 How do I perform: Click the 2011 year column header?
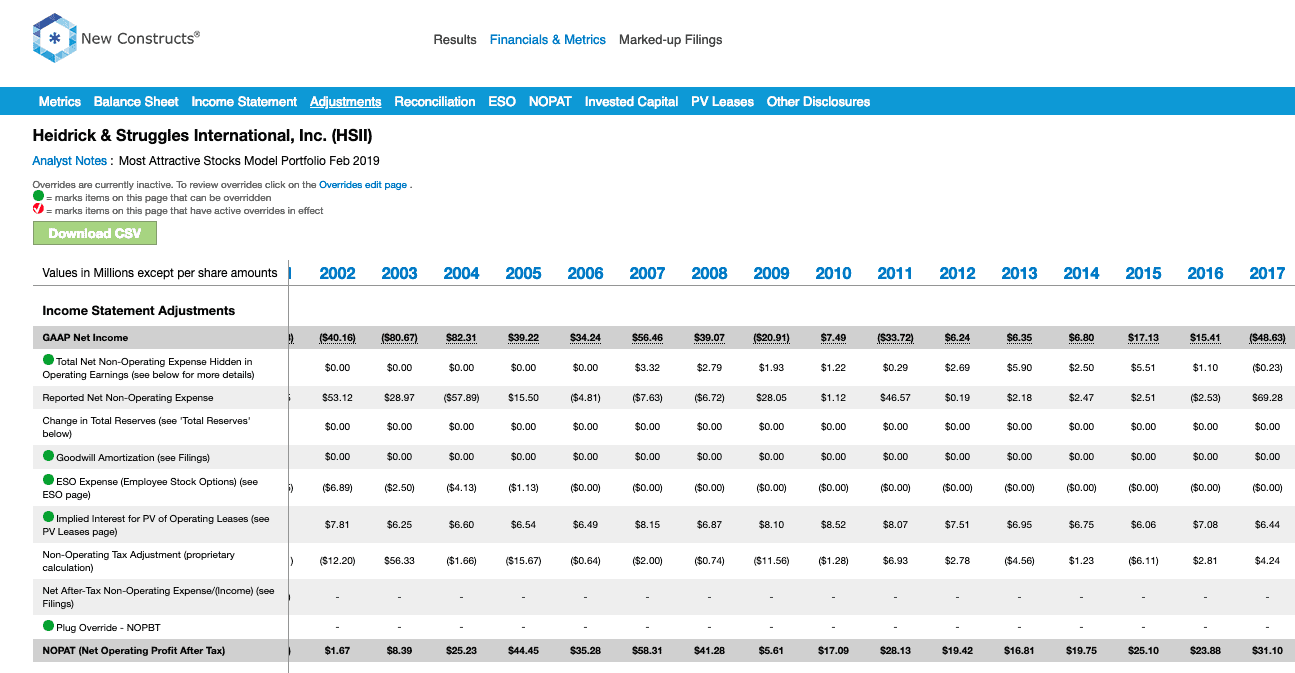coord(895,273)
